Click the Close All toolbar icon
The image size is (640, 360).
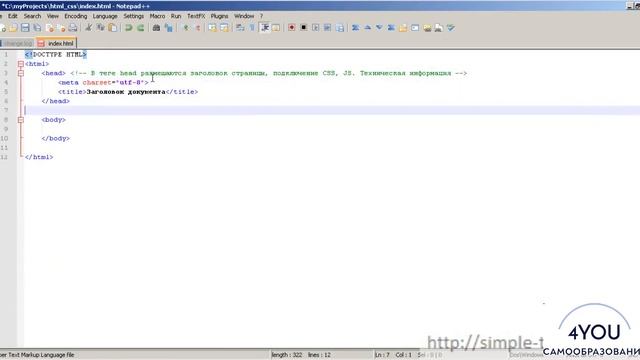(62, 28)
